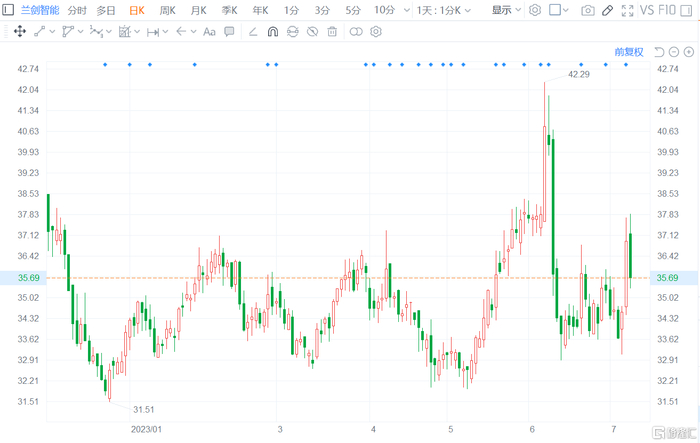Select the chart measure tool
Screen dimensions: 700x443
tap(125, 31)
